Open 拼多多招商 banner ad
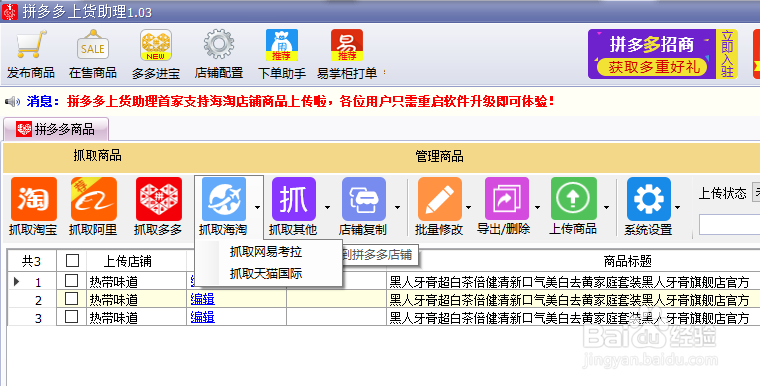The height and width of the screenshot is (386, 760). (651, 54)
